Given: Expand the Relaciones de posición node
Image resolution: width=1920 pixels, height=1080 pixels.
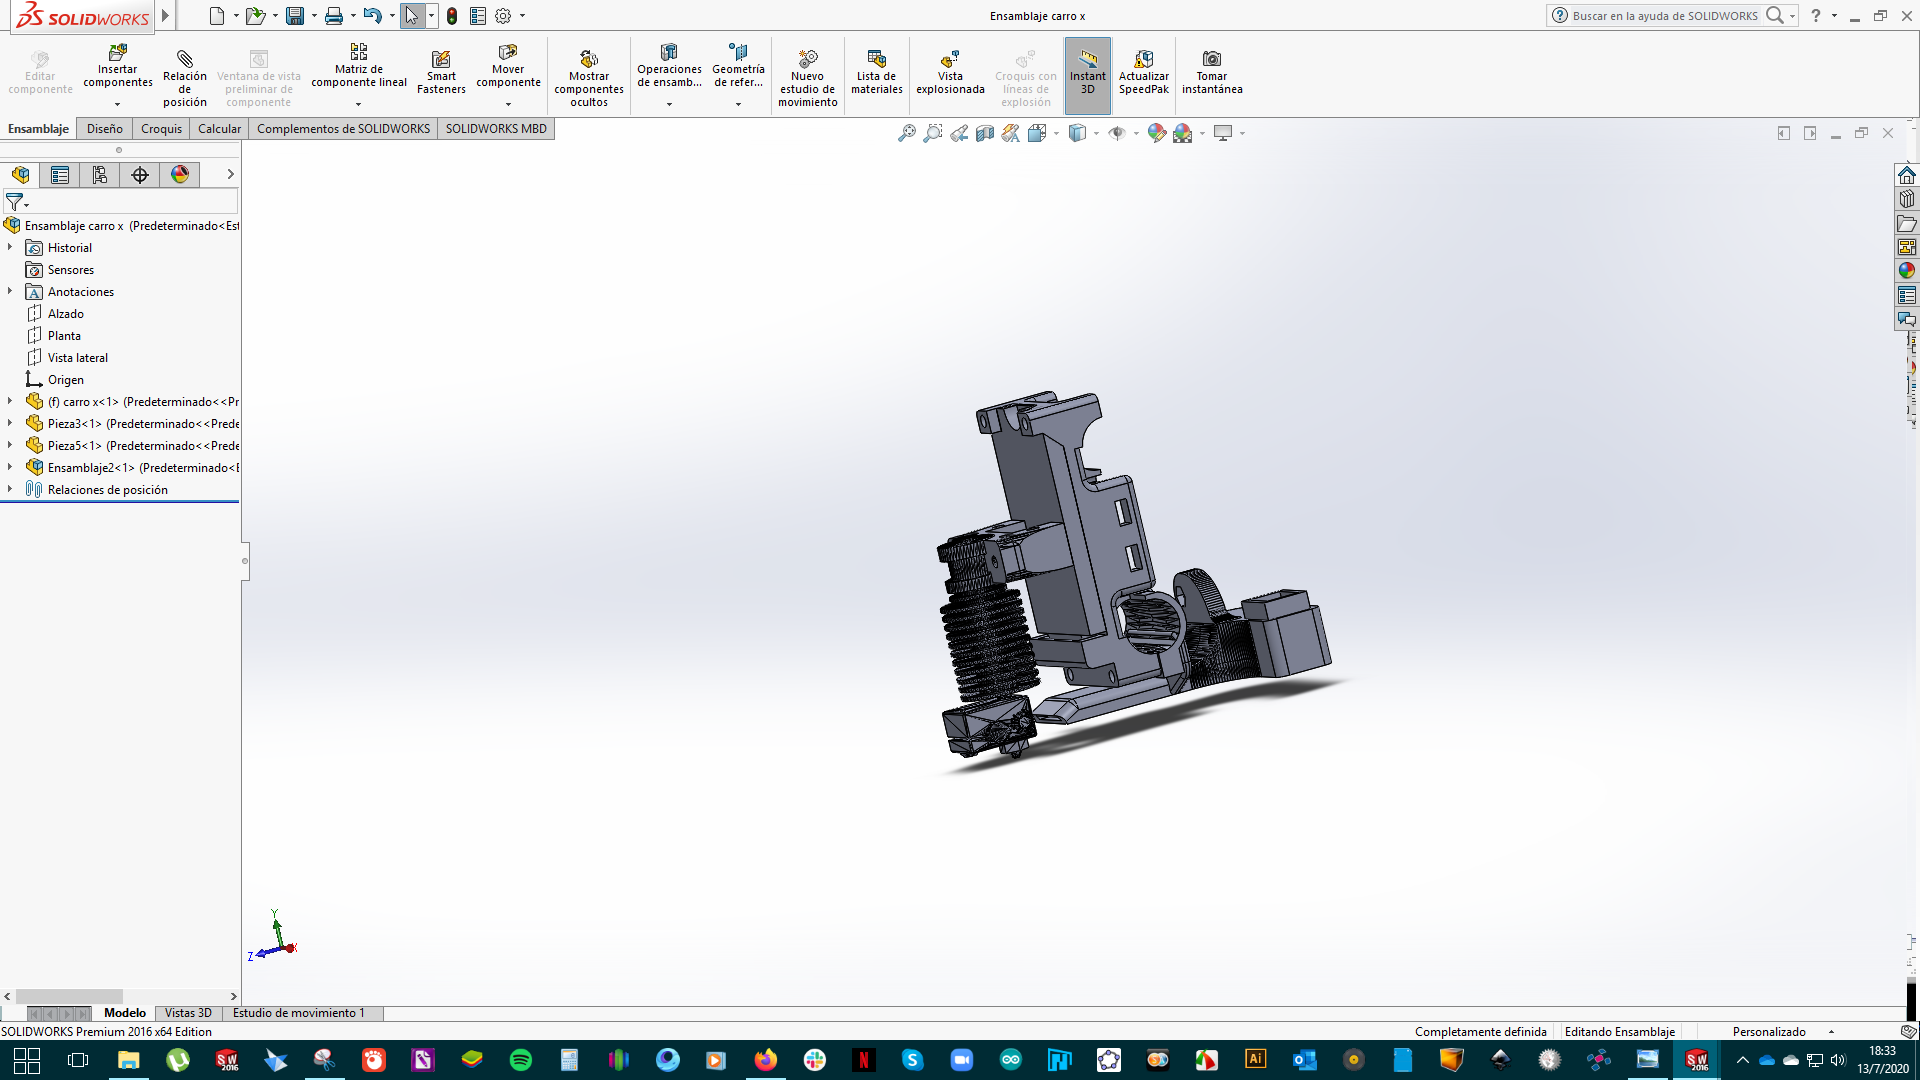Looking at the screenshot, I should pyautogui.click(x=10, y=489).
